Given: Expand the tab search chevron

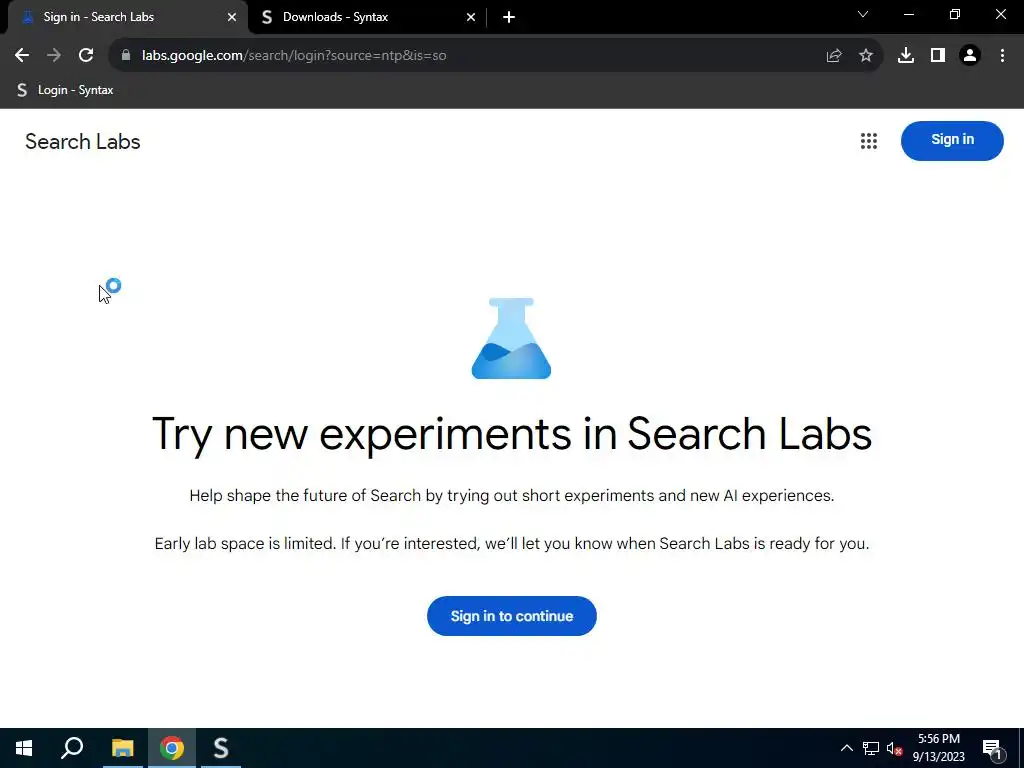Looking at the screenshot, I should 863,14.
